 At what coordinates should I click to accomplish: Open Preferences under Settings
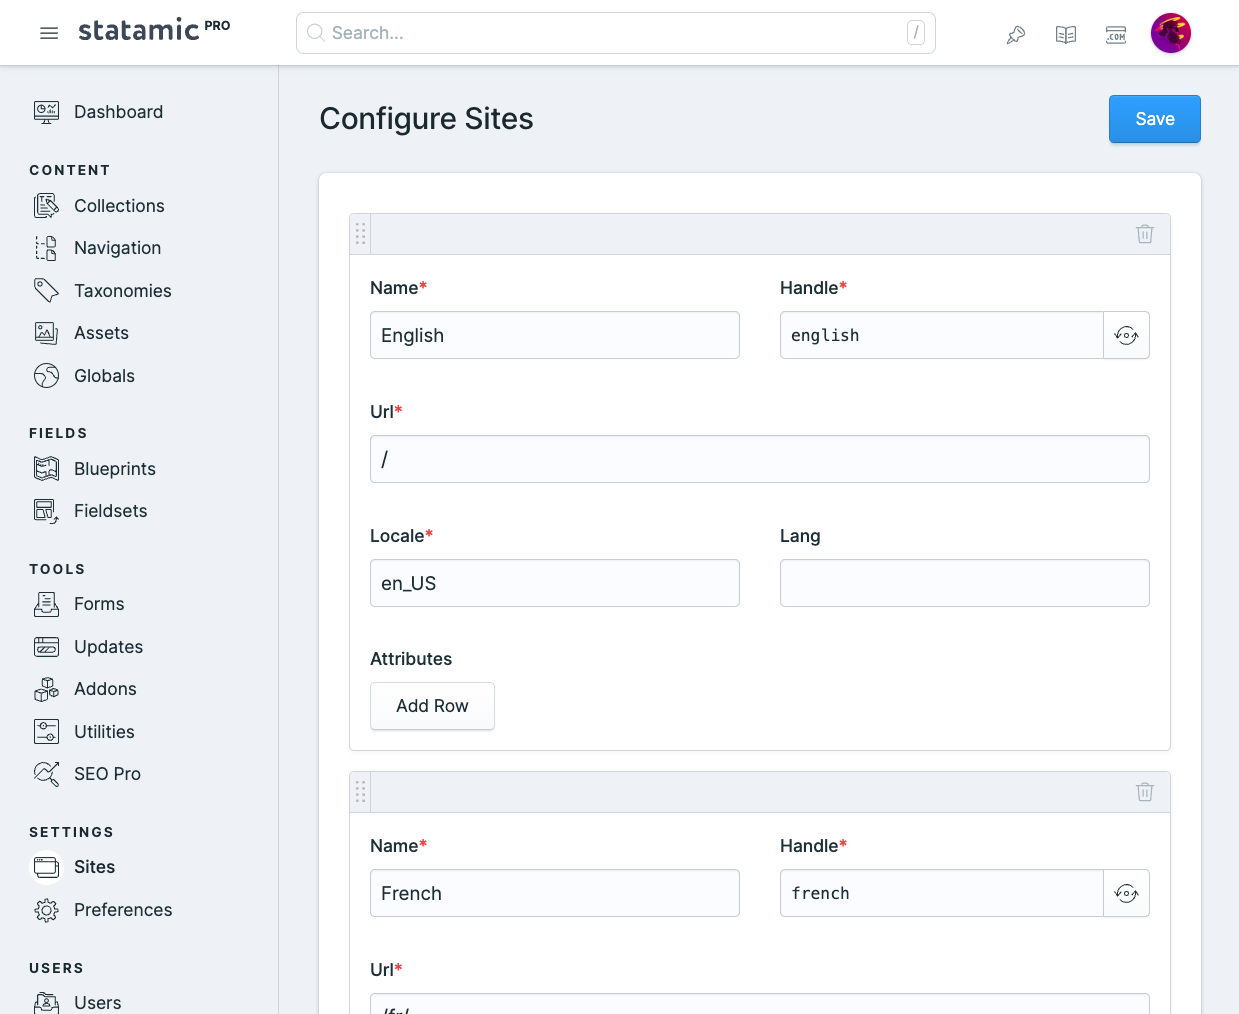tap(123, 910)
